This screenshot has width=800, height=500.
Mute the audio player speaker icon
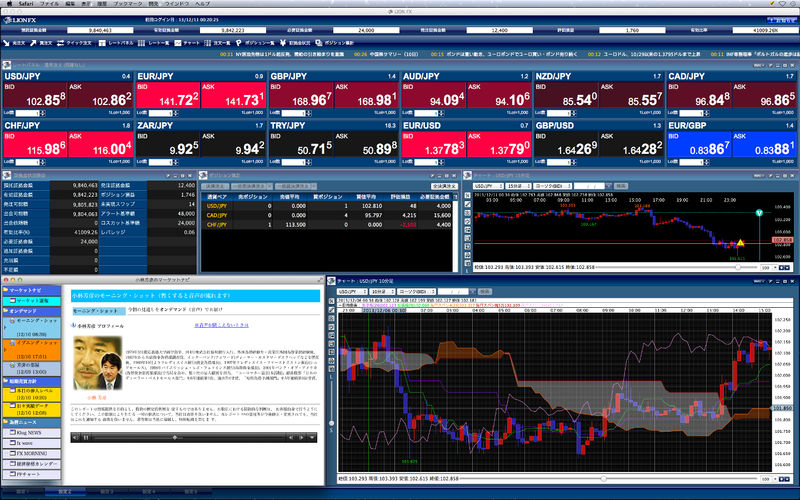click(76, 437)
